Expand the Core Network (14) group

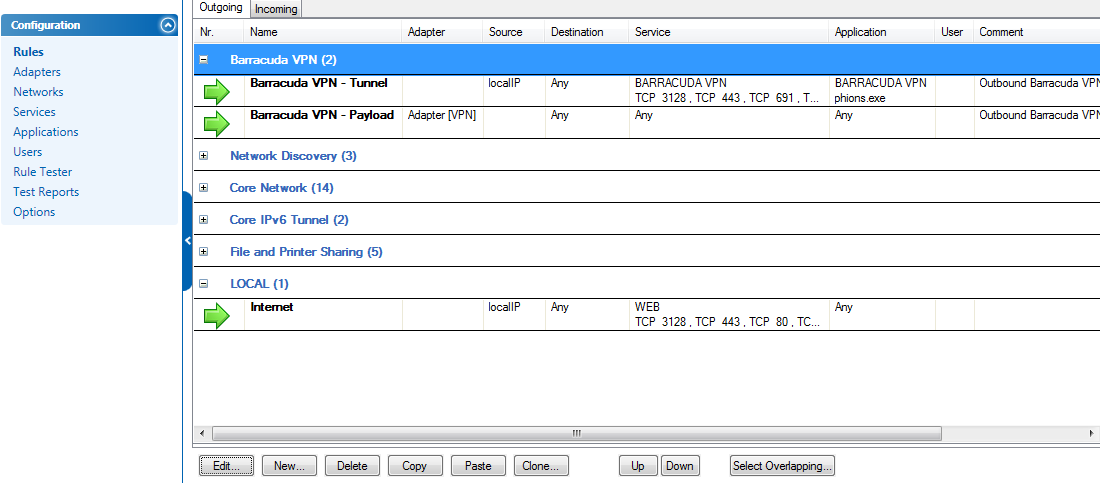[203, 188]
